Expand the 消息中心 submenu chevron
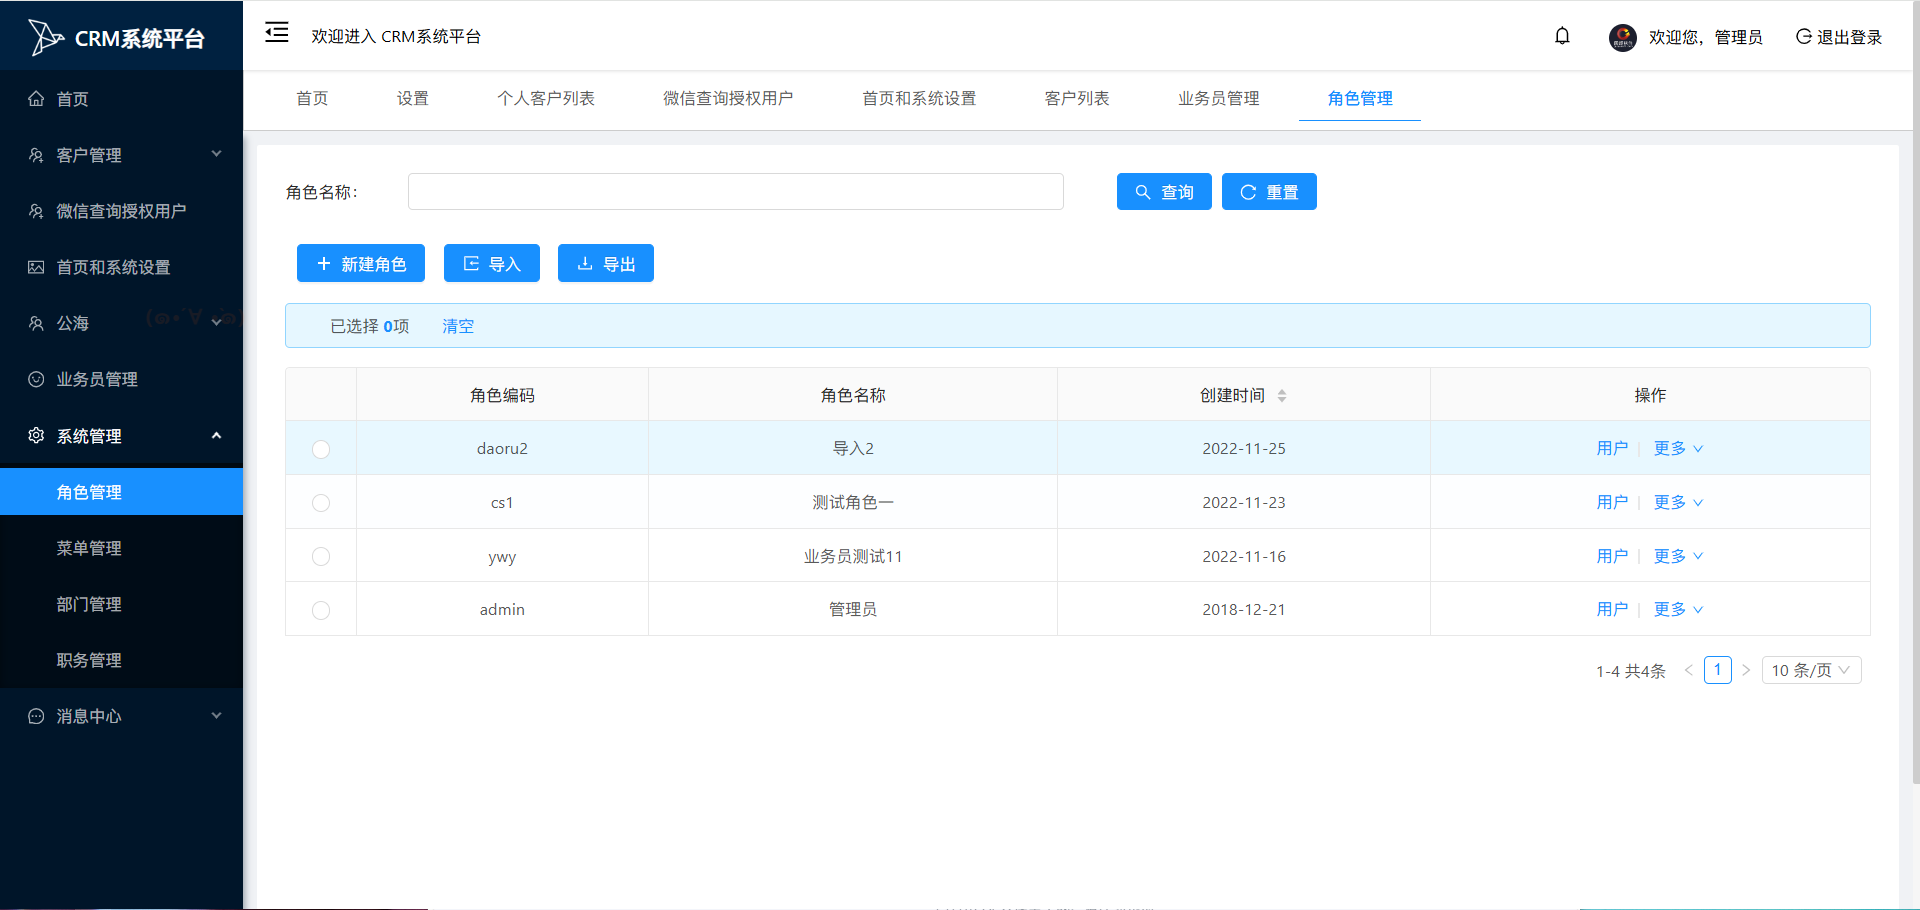Viewport: 1920px width, 910px height. tap(216, 715)
